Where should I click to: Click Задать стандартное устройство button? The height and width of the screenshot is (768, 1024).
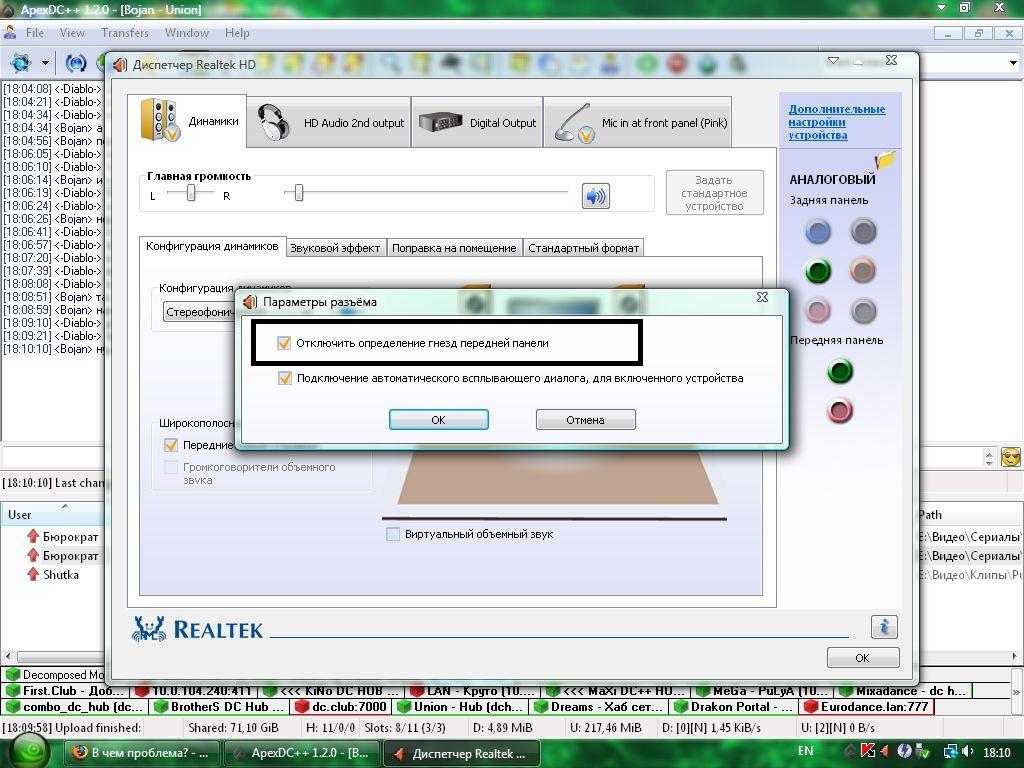[714, 193]
